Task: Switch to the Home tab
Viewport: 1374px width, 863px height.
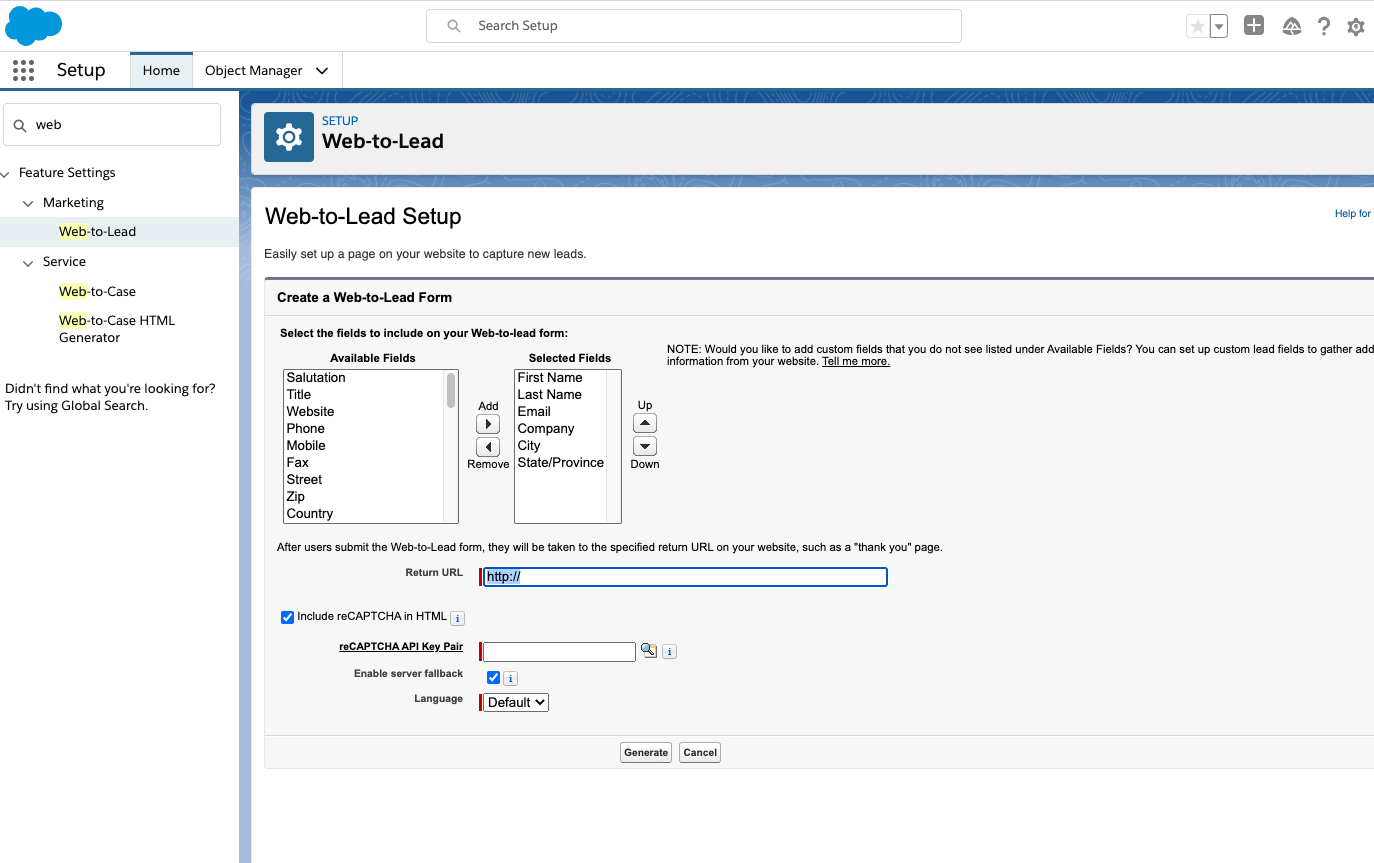Action: pyautogui.click(x=161, y=70)
